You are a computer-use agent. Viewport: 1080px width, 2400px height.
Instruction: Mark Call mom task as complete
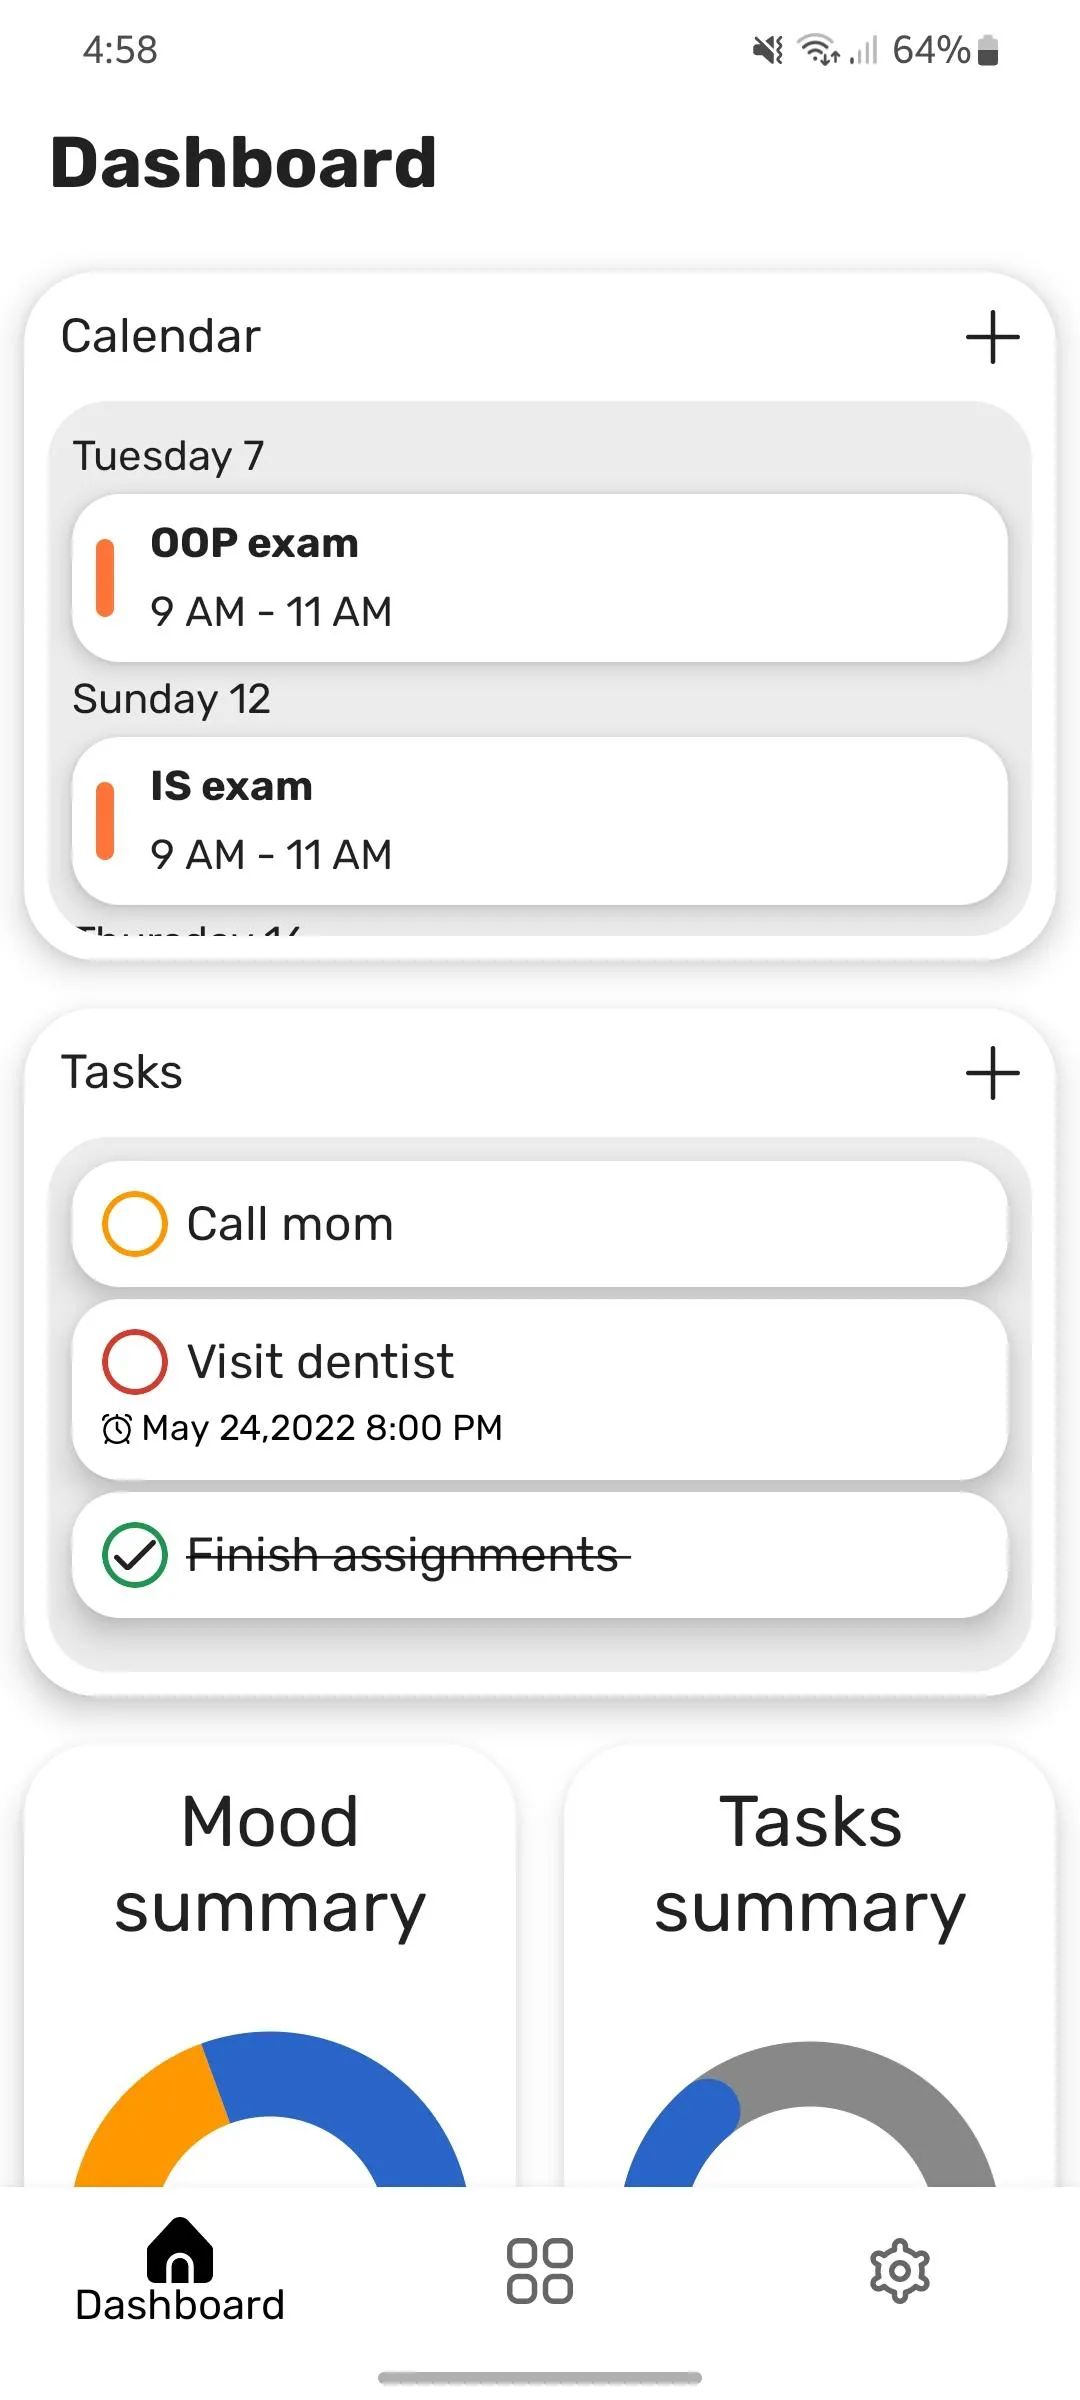click(x=134, y=1224)
